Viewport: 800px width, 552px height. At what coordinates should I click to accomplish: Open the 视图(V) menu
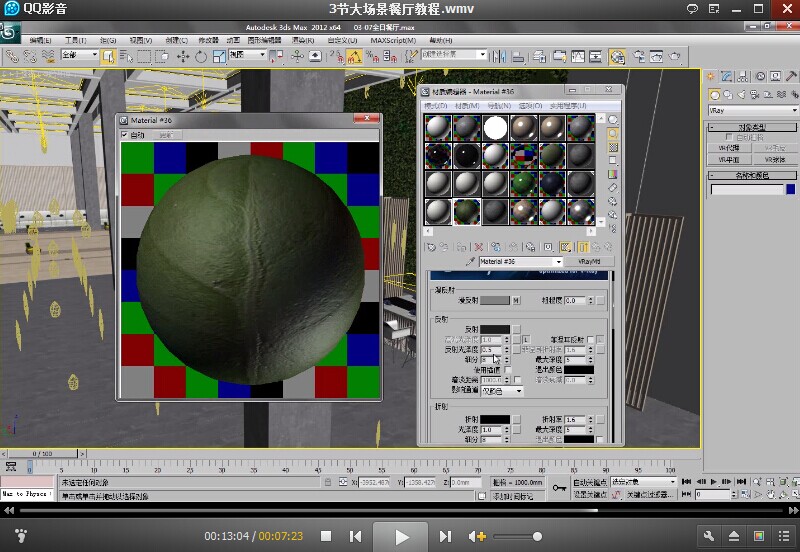(141, 40)
